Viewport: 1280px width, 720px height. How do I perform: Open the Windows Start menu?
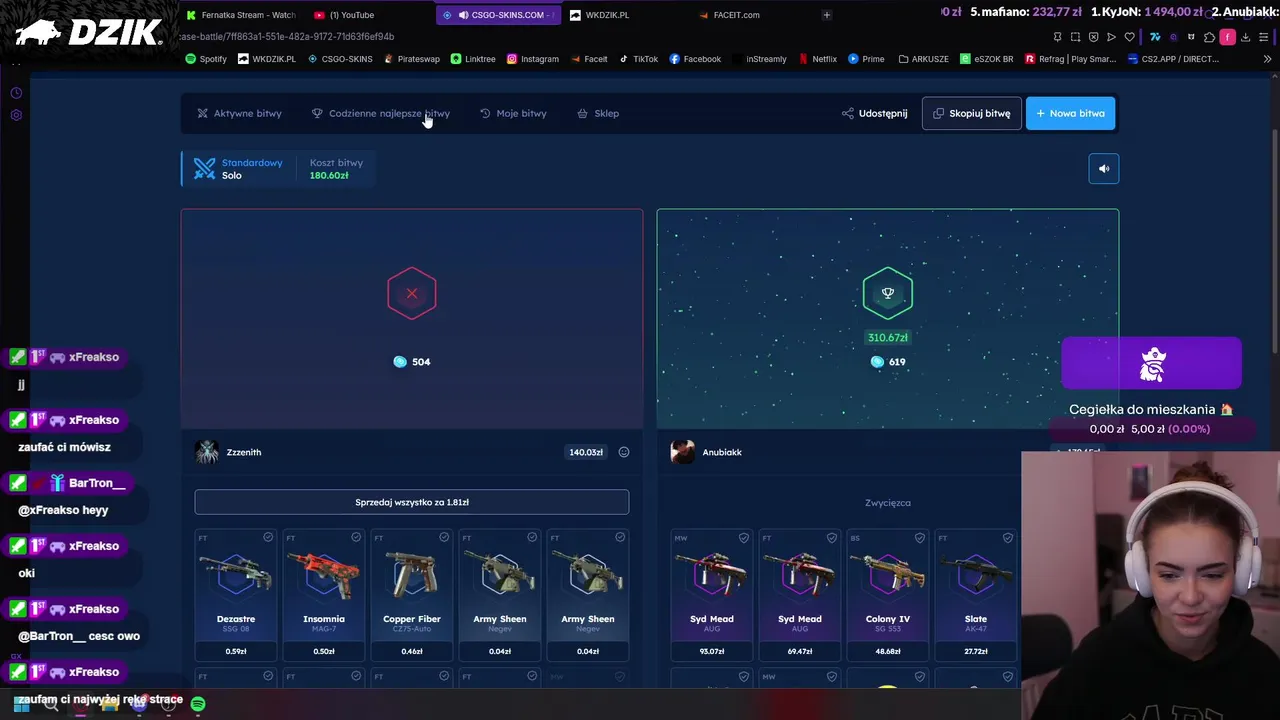21,705
